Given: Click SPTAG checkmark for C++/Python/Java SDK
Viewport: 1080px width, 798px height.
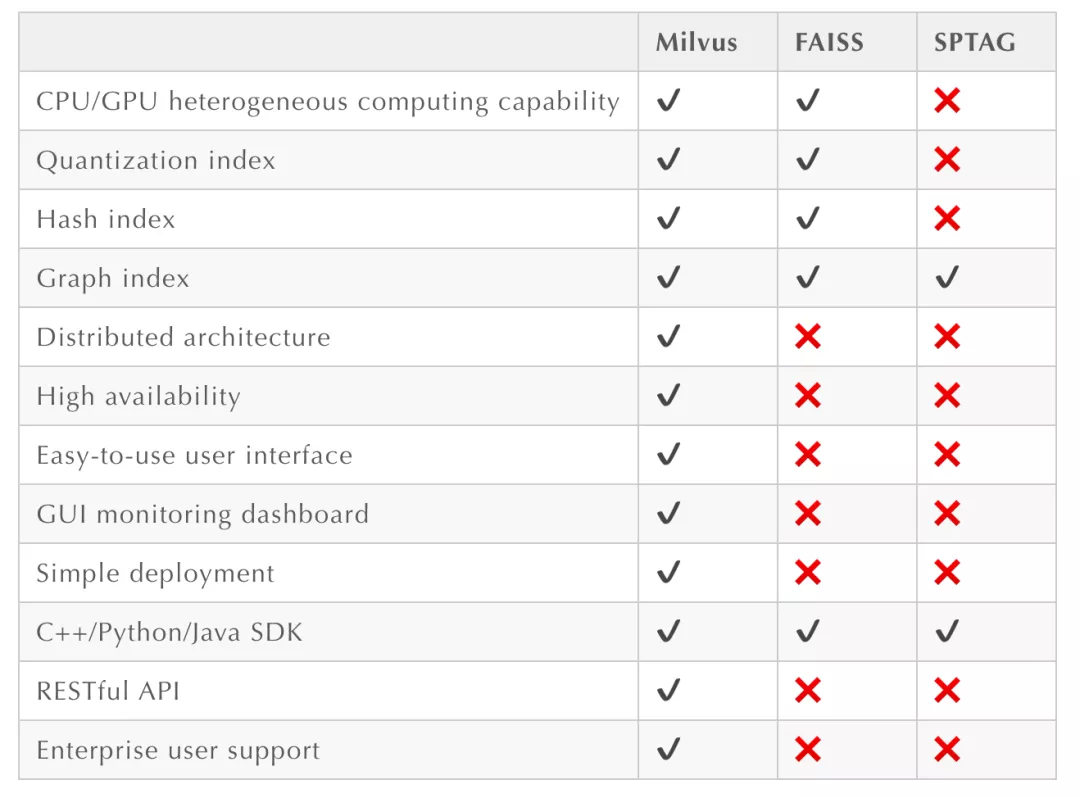Looking at the screenshot, I should coord(947,632).
